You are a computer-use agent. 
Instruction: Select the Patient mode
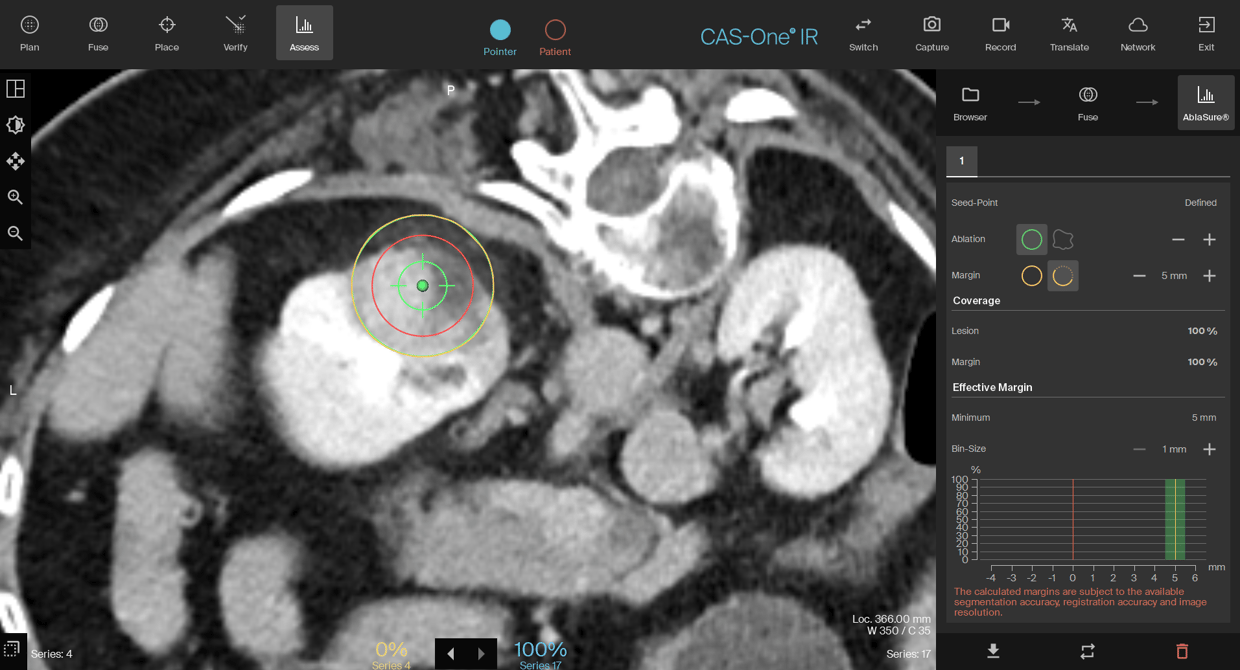555,37
